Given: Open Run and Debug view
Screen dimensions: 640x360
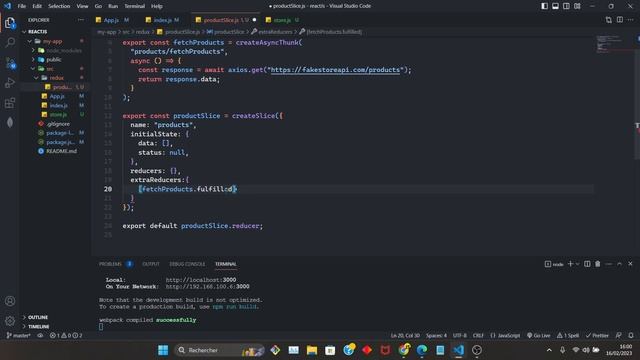Looking at the screenshot, I should (10, 82).
